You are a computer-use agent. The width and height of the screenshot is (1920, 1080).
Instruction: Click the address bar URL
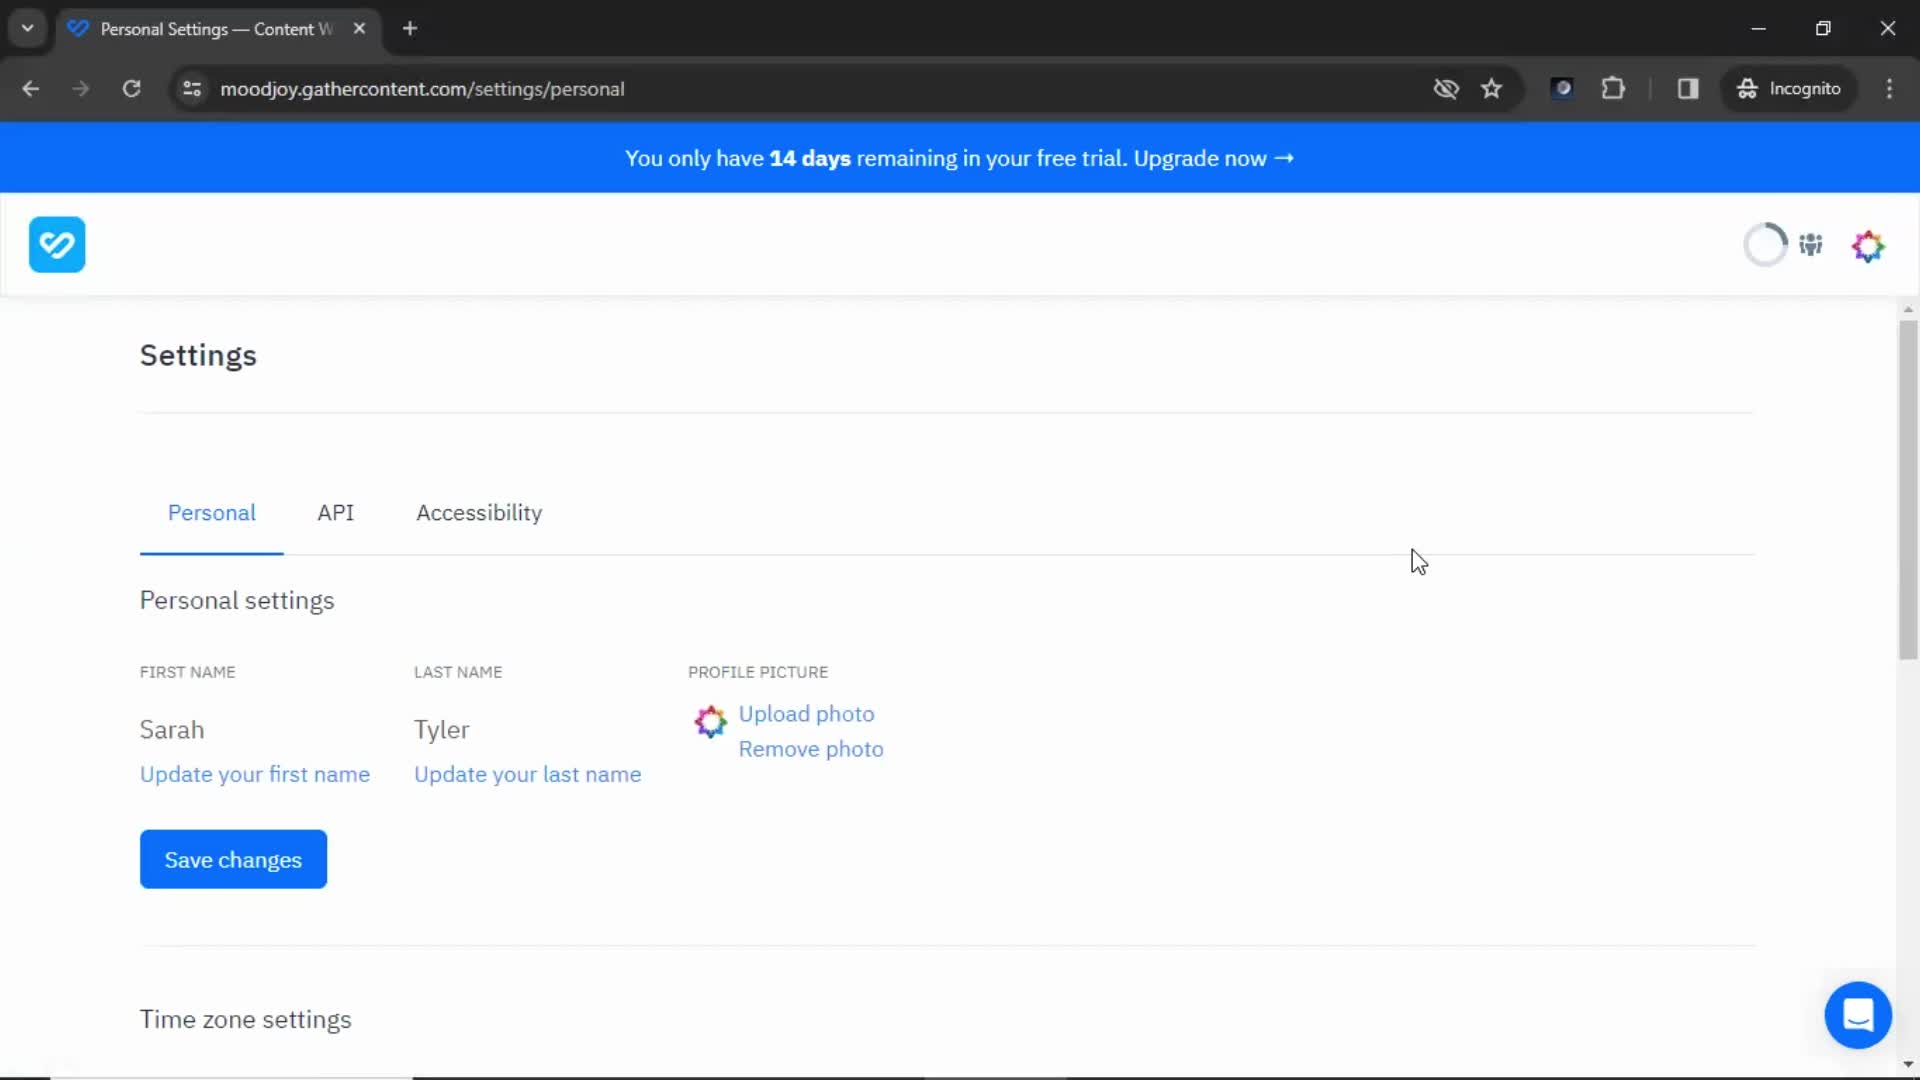[x=422, y=89]
